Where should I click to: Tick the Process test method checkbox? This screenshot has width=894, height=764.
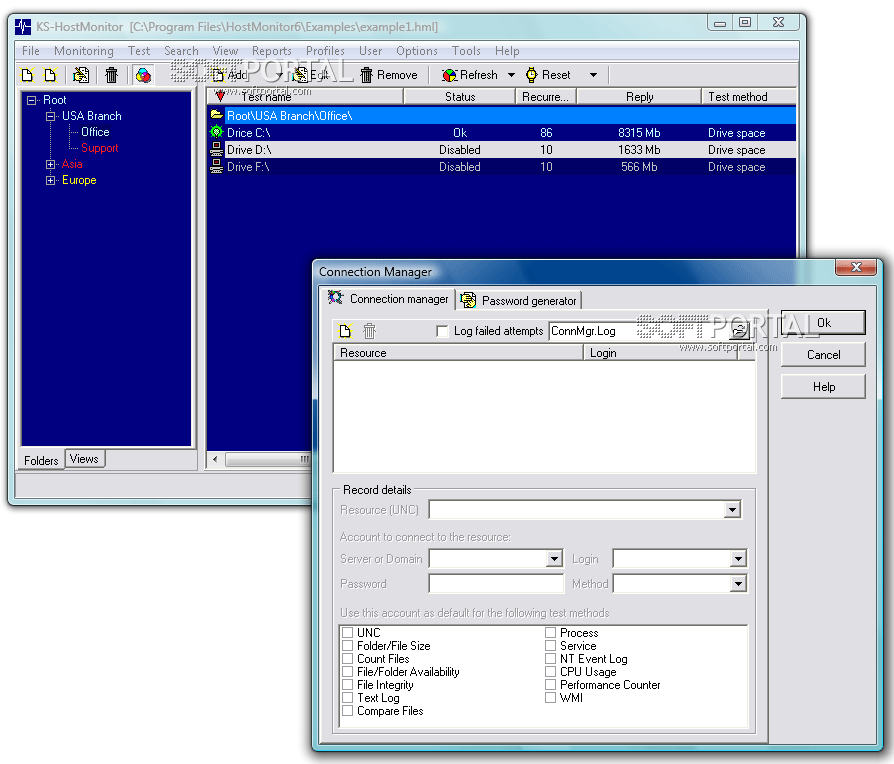click(x=550, y=632)
